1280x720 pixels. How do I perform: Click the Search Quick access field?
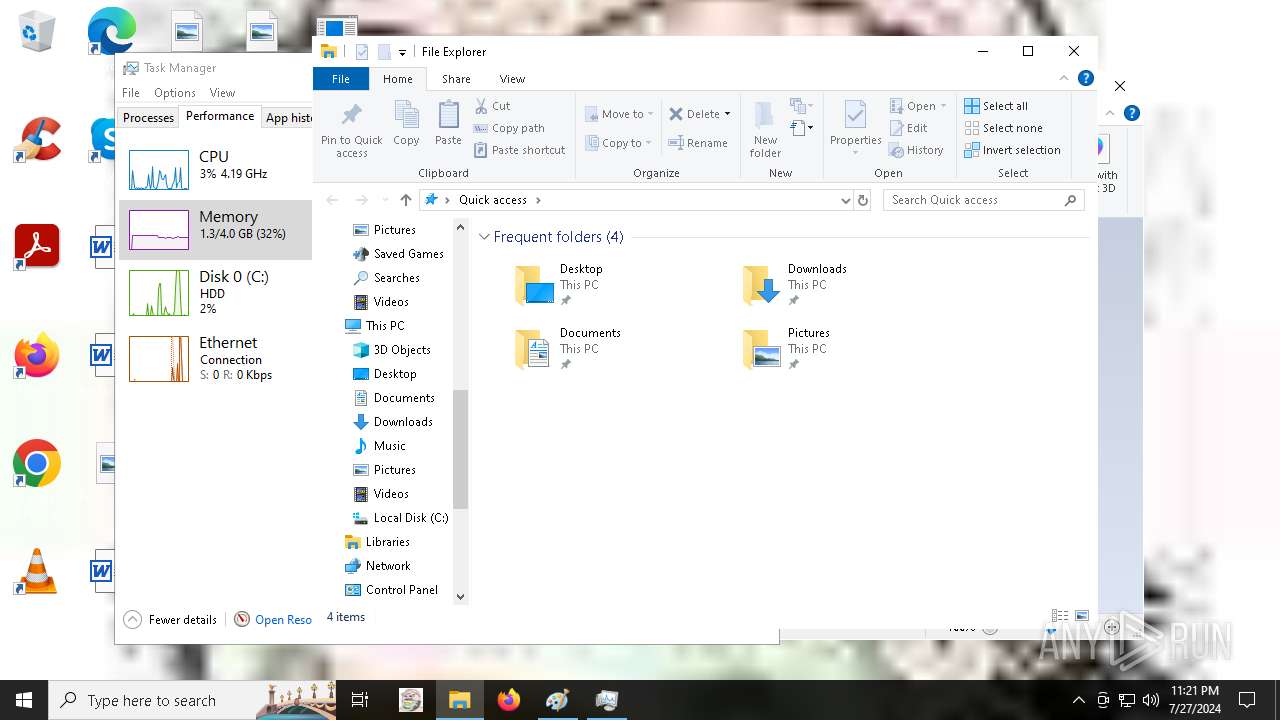(984, 200)
